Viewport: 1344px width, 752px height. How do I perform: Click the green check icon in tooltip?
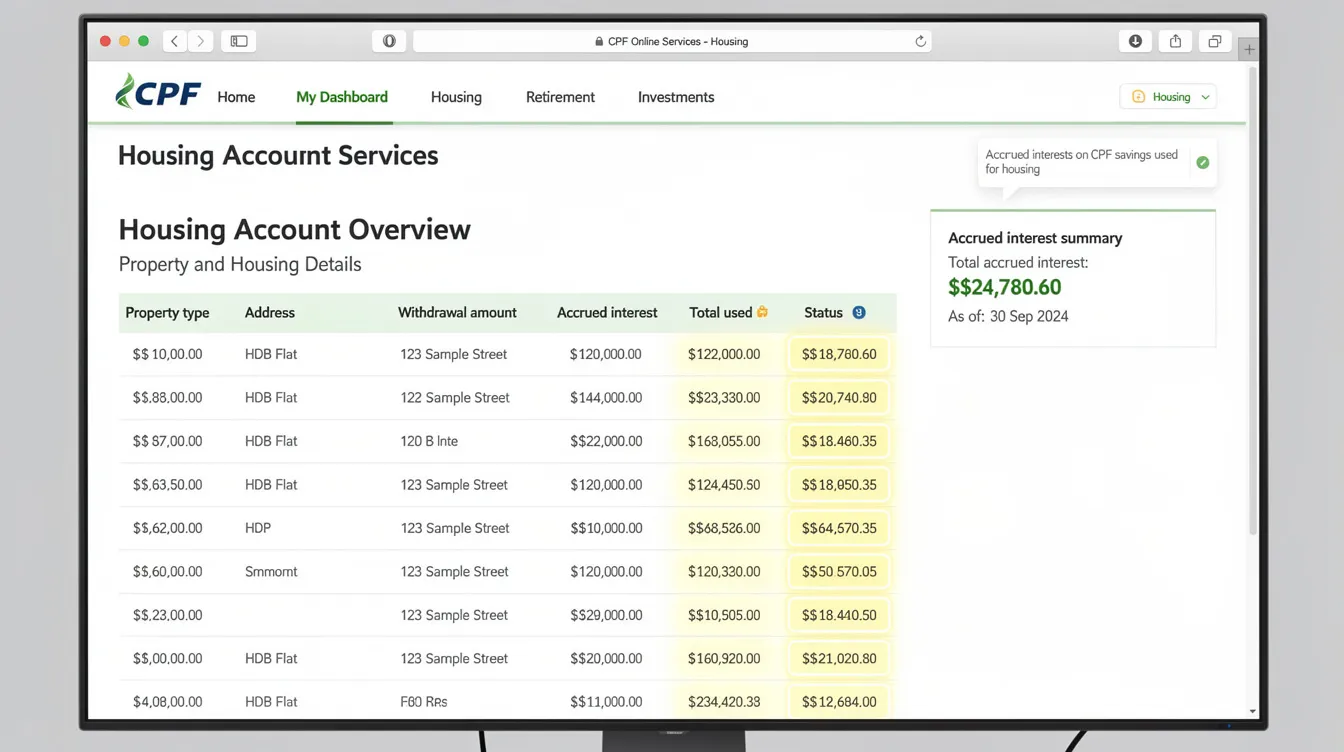pos(1203,162)
